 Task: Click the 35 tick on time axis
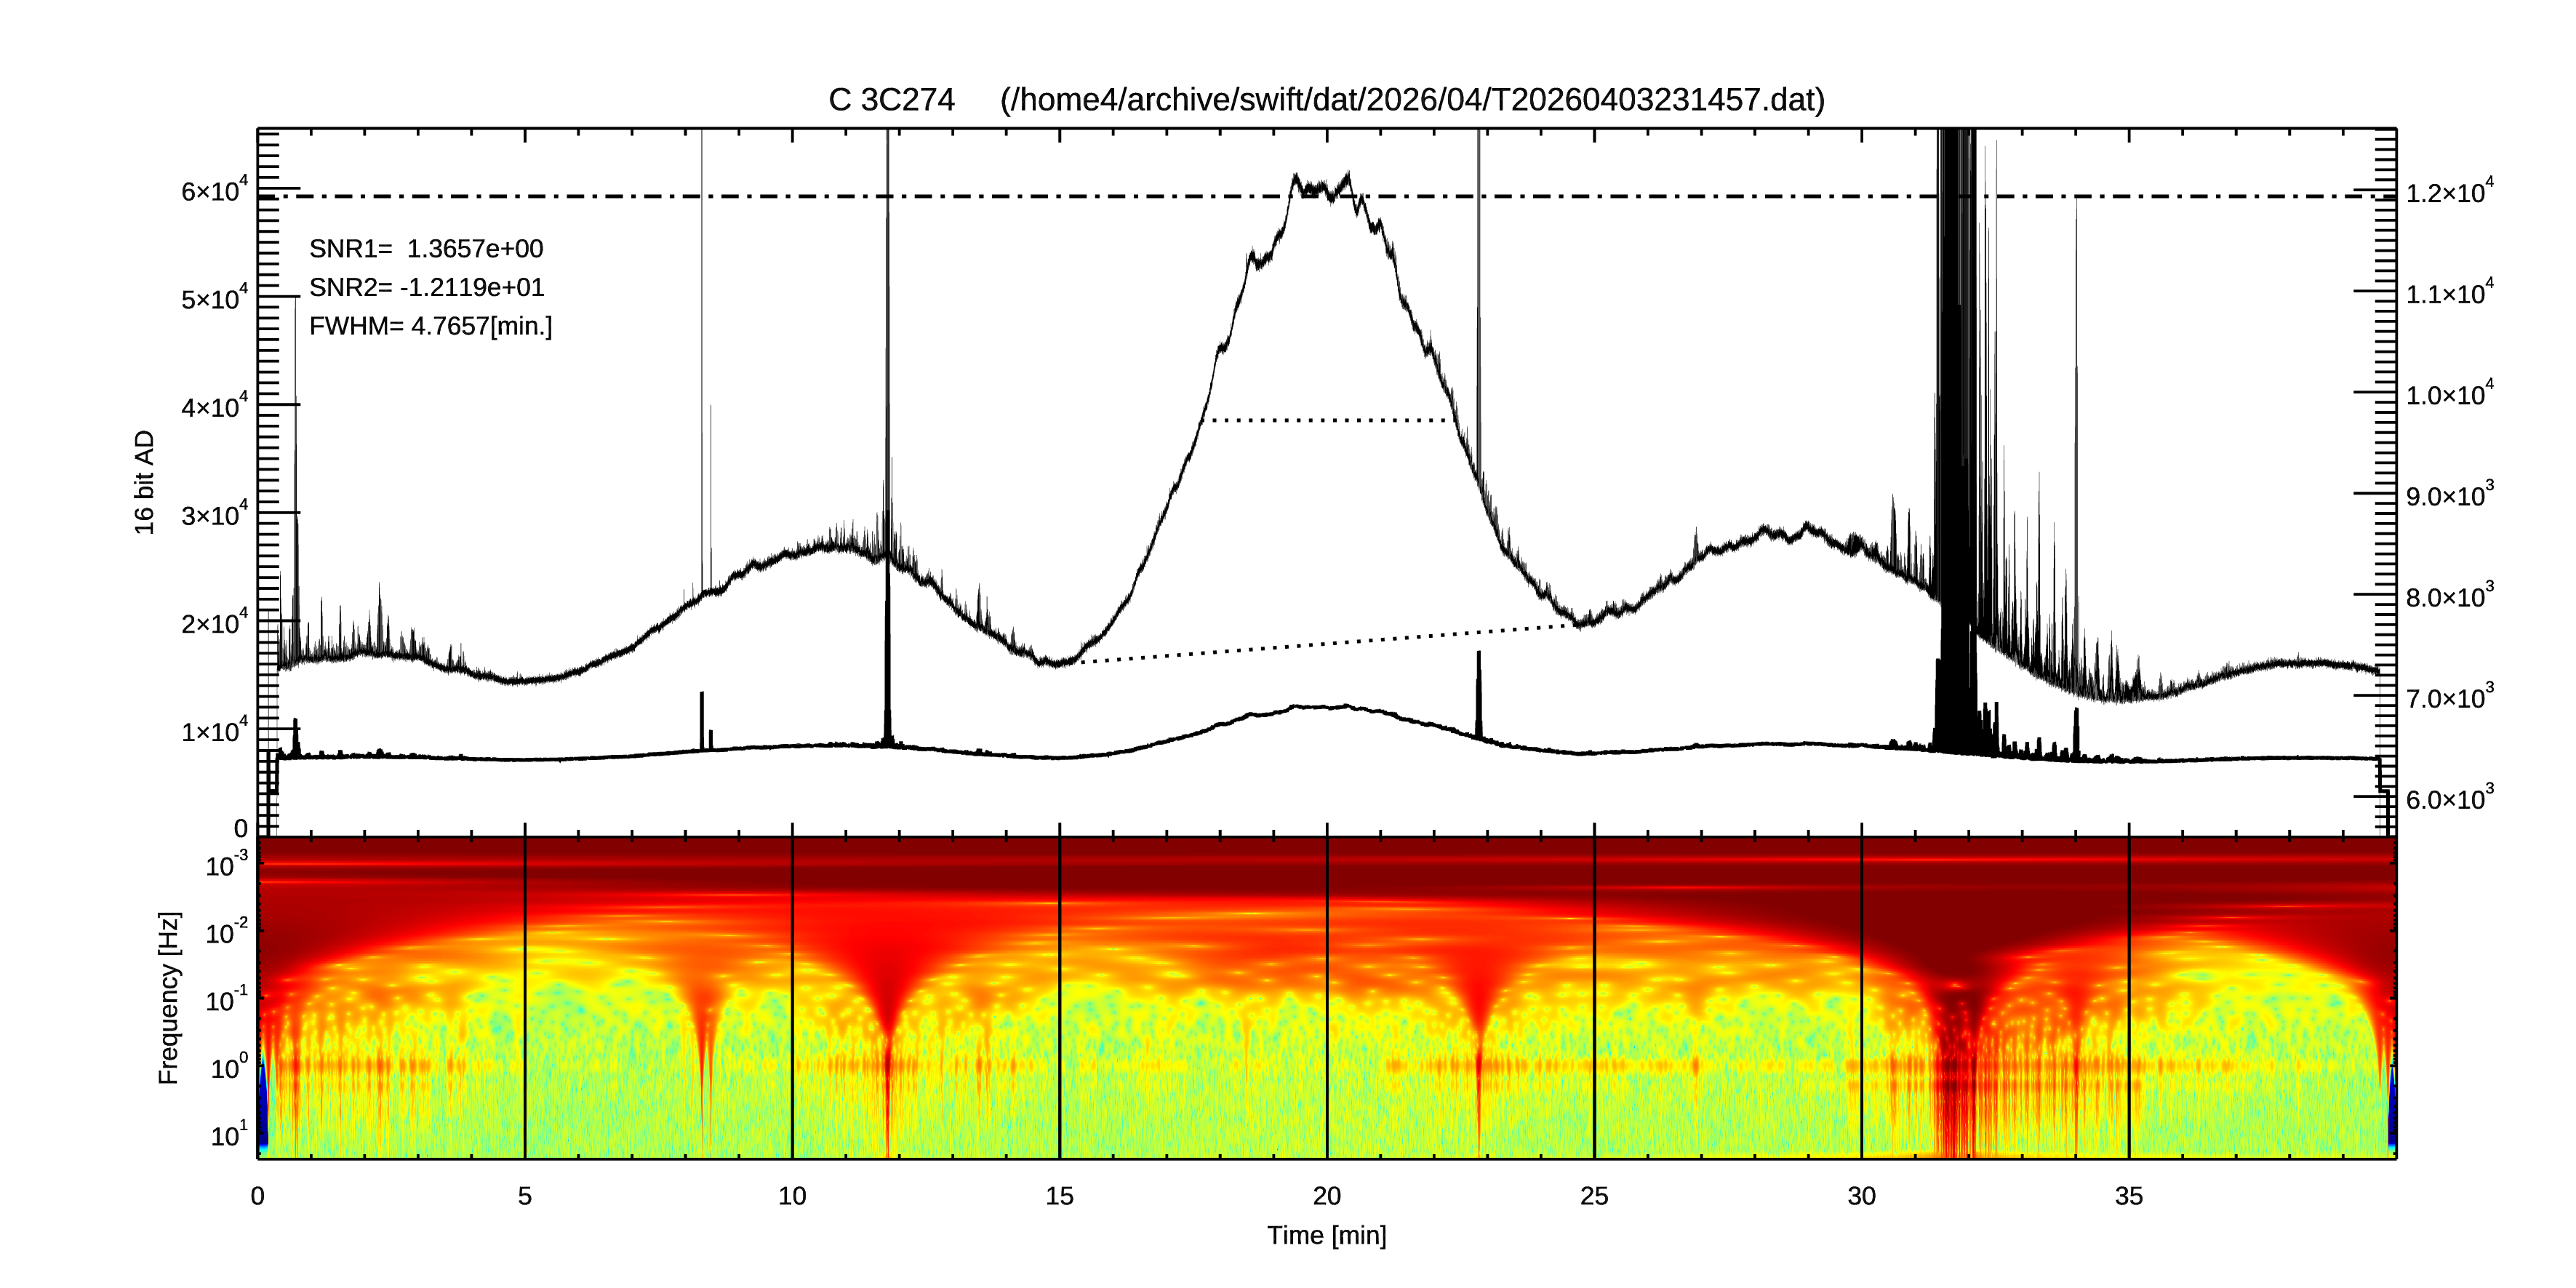click(x=2128, y=1196)
